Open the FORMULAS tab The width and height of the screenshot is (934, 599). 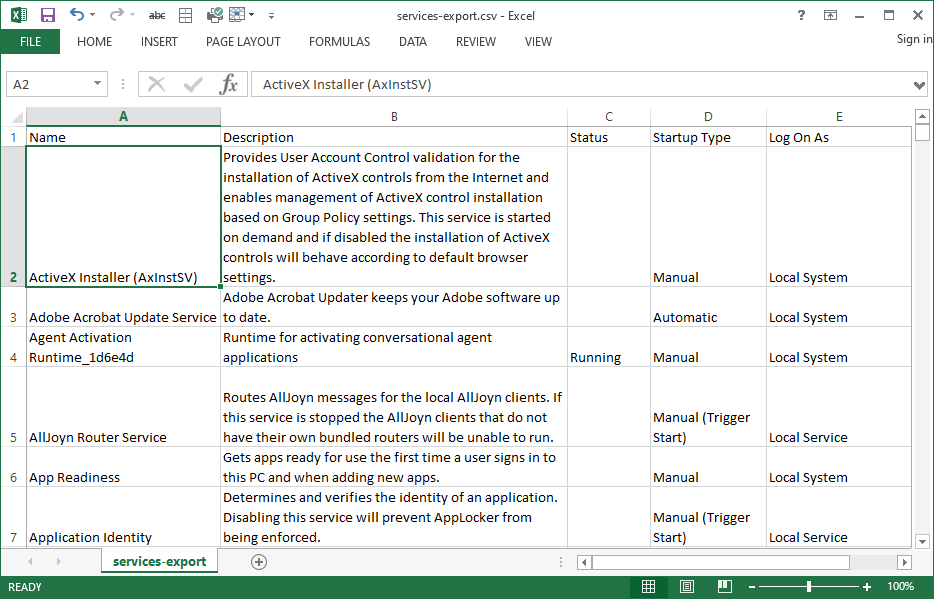340,42
